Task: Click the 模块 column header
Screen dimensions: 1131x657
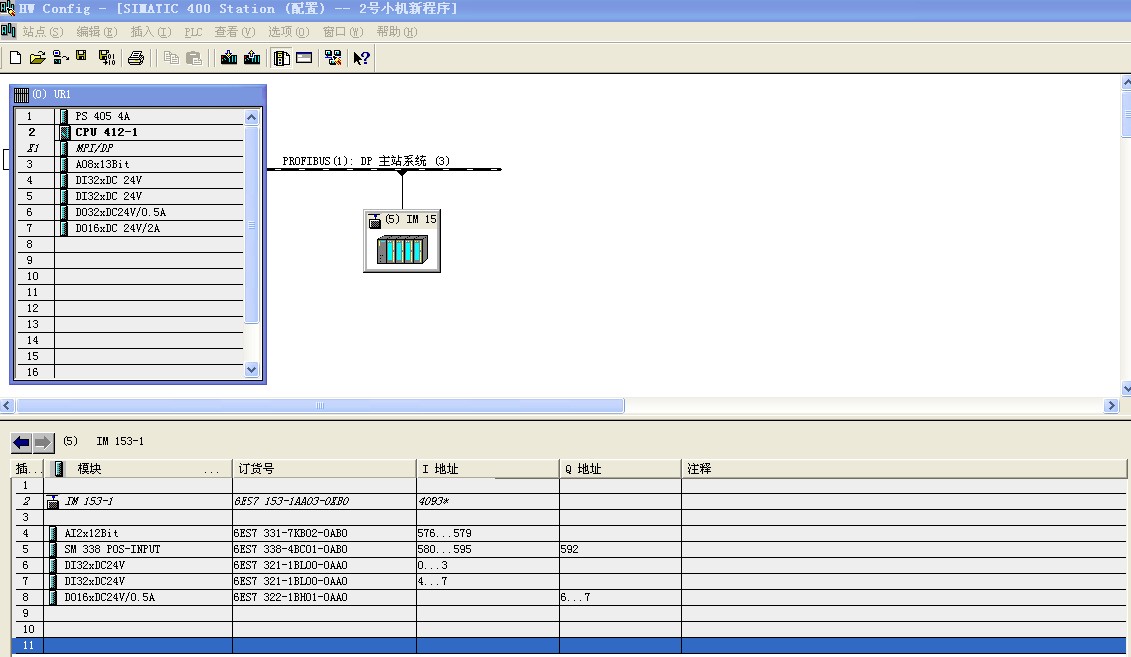Action: click(x=138, y=469)
